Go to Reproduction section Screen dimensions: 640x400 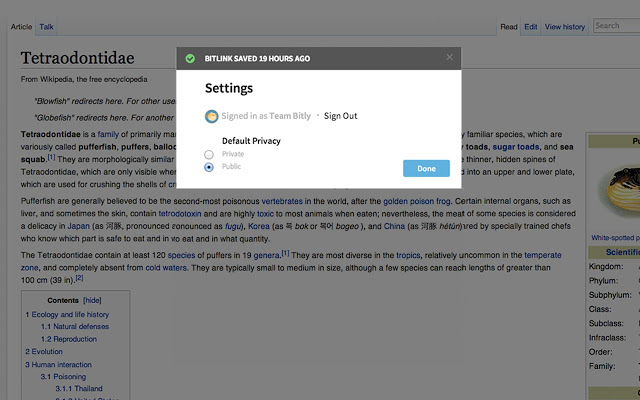click(x=69, y=339)
